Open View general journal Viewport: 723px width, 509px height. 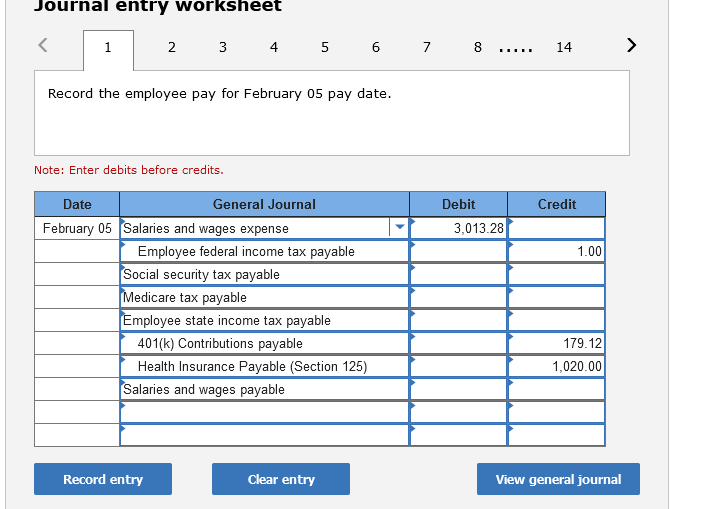click(x=558, y=479)
